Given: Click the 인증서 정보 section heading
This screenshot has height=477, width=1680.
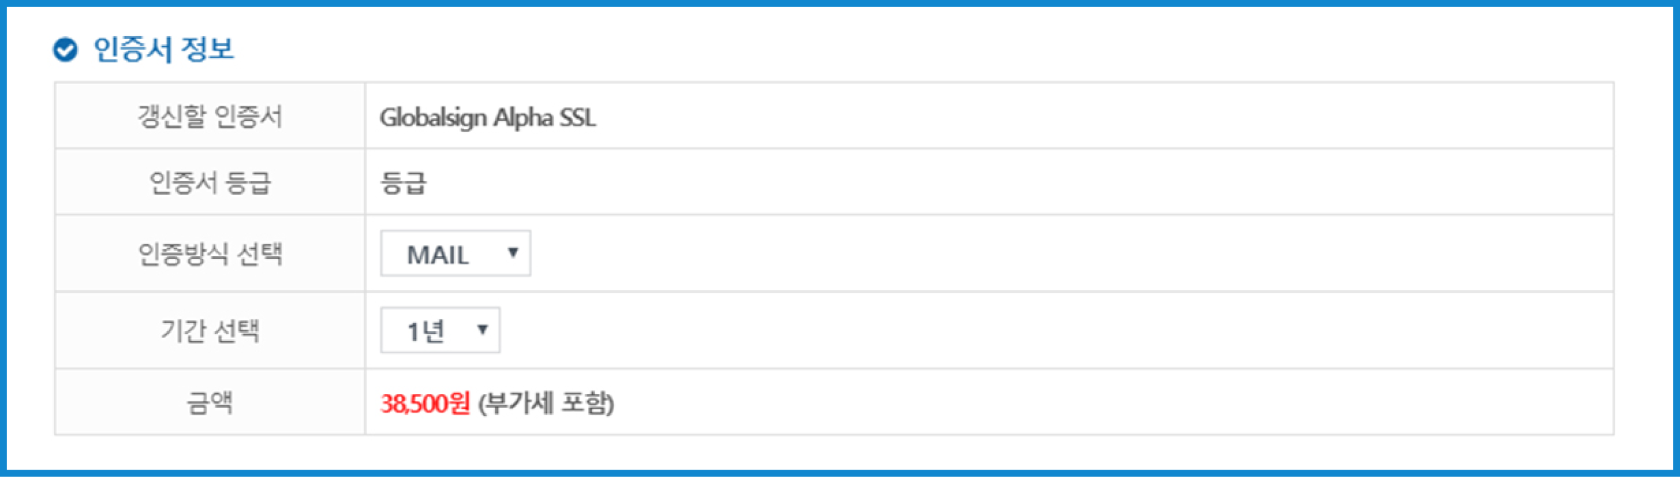Looking at the screenshot, I should [x=163, y=49].
